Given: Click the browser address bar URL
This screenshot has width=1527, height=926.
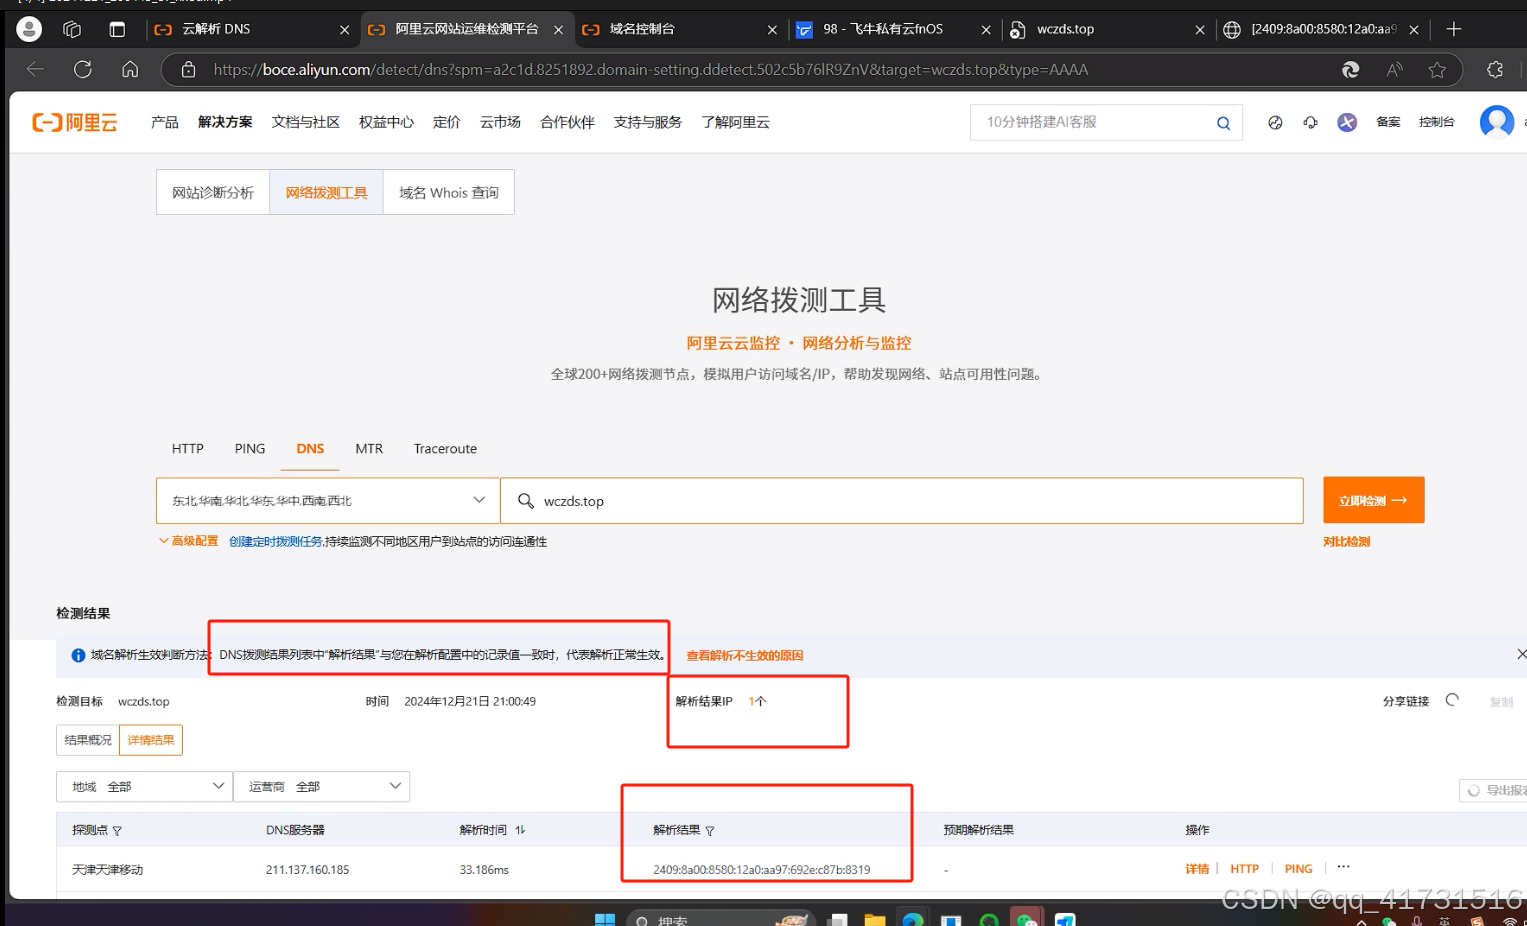Looking at the screenshot, I should 650,69.
